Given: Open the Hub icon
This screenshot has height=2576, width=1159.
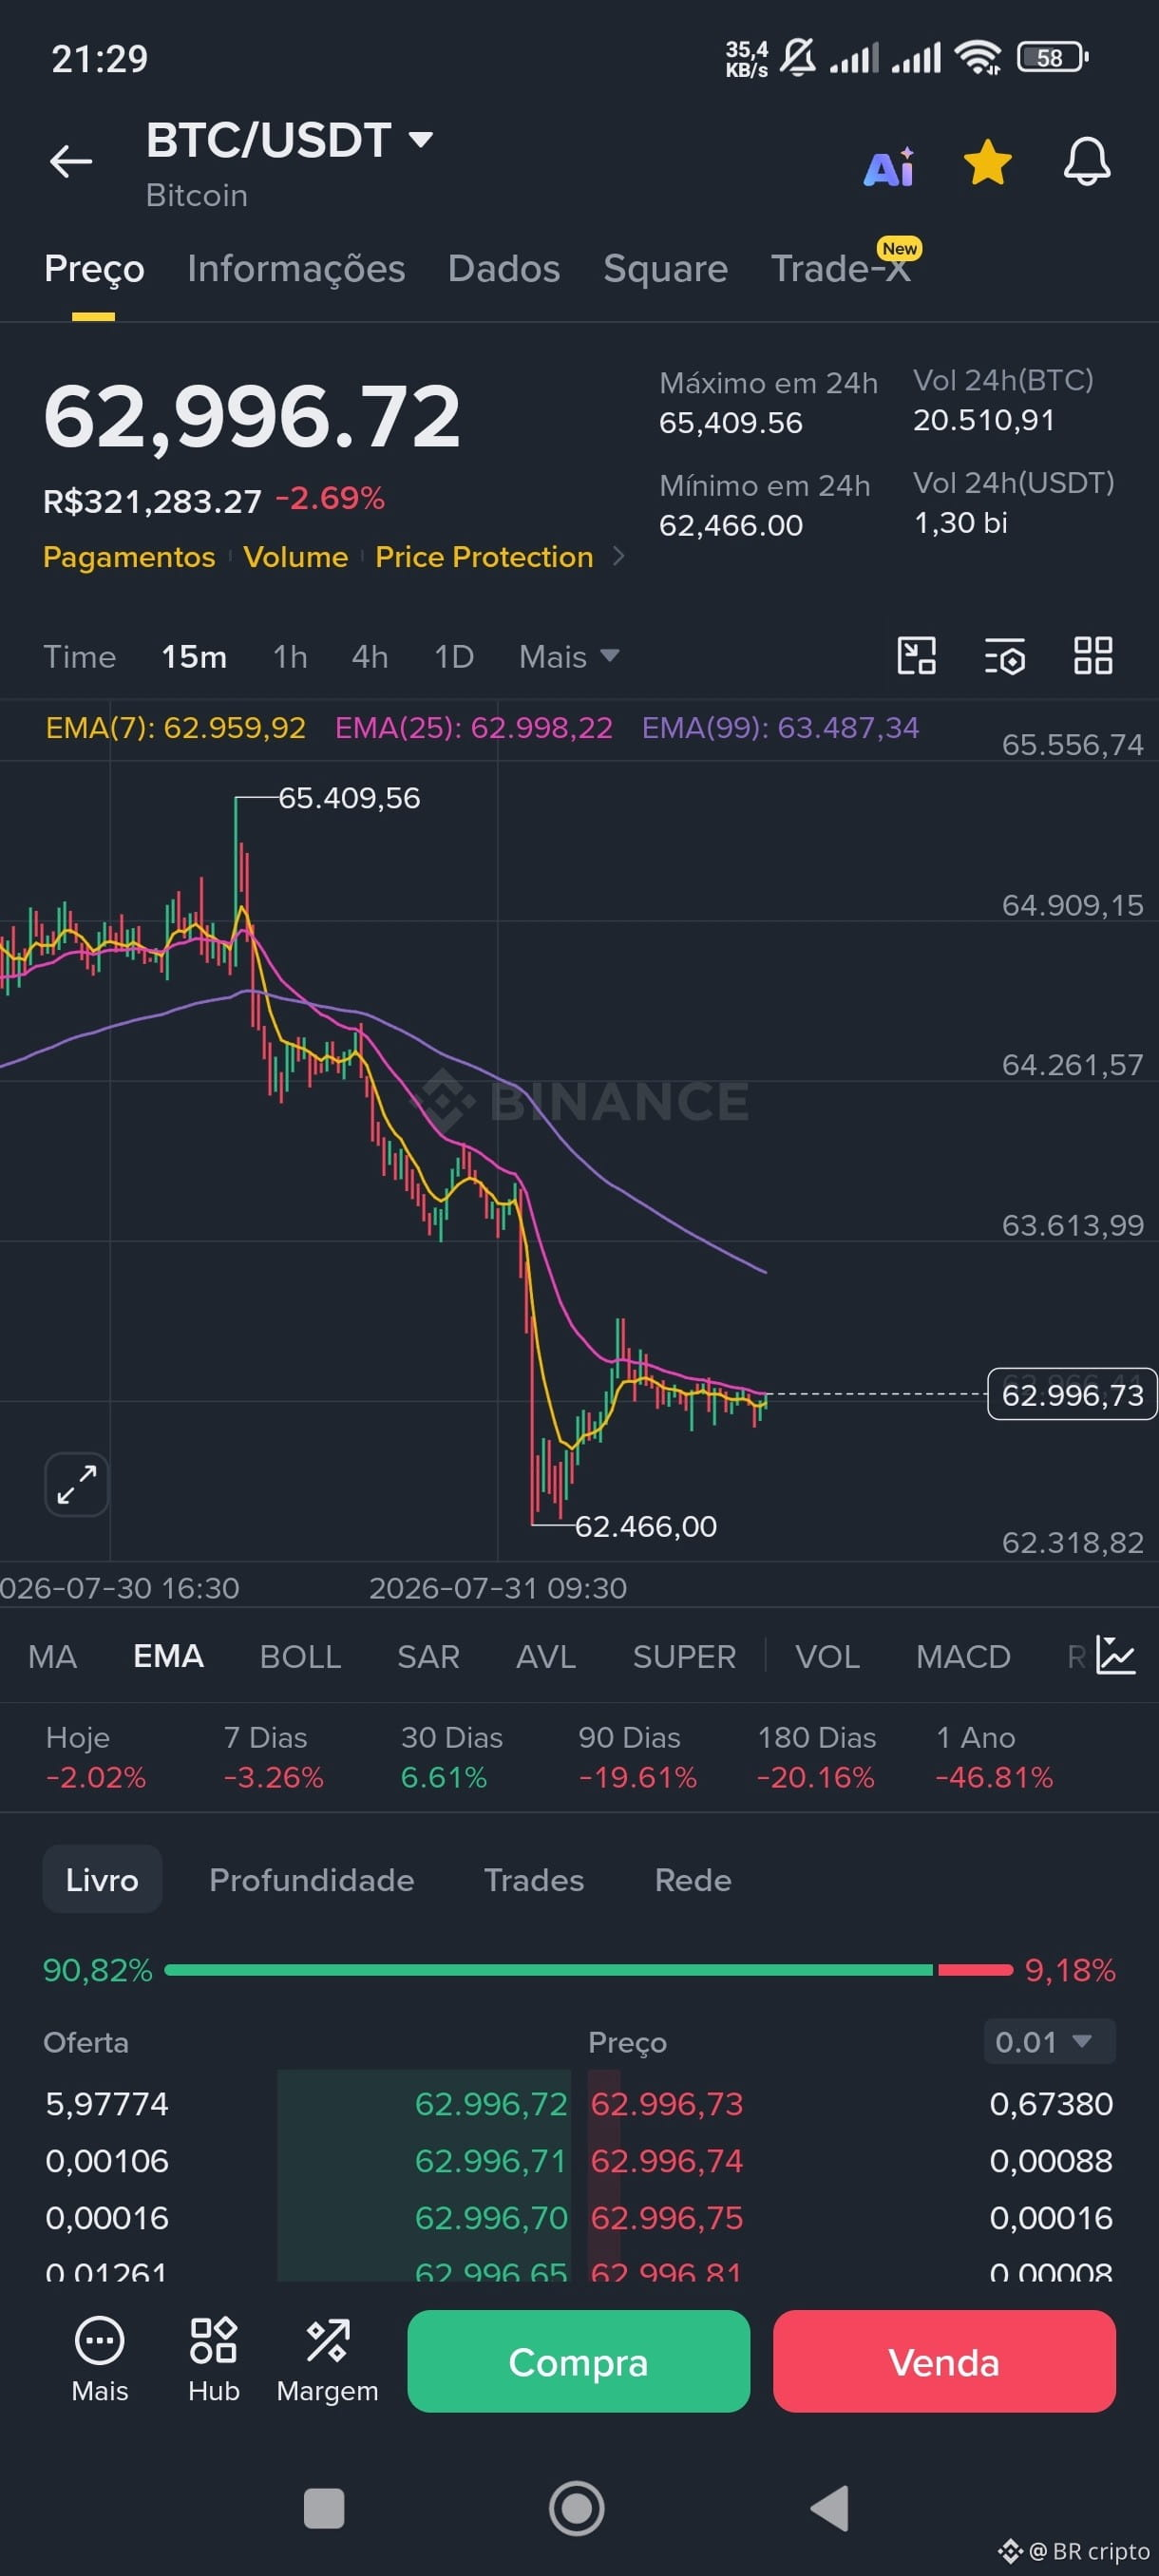Looking at the screenshot, I should pos(214,2360).
